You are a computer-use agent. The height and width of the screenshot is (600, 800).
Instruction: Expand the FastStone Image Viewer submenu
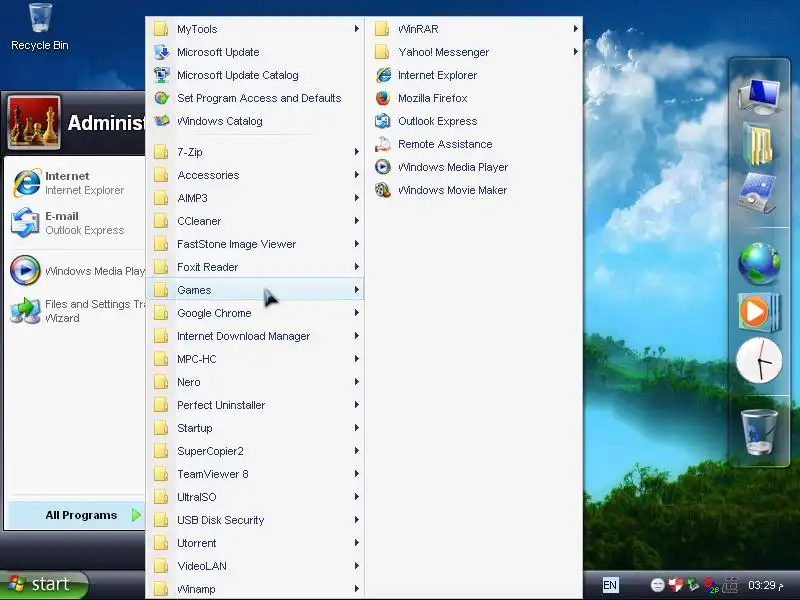tap(255, 244)
